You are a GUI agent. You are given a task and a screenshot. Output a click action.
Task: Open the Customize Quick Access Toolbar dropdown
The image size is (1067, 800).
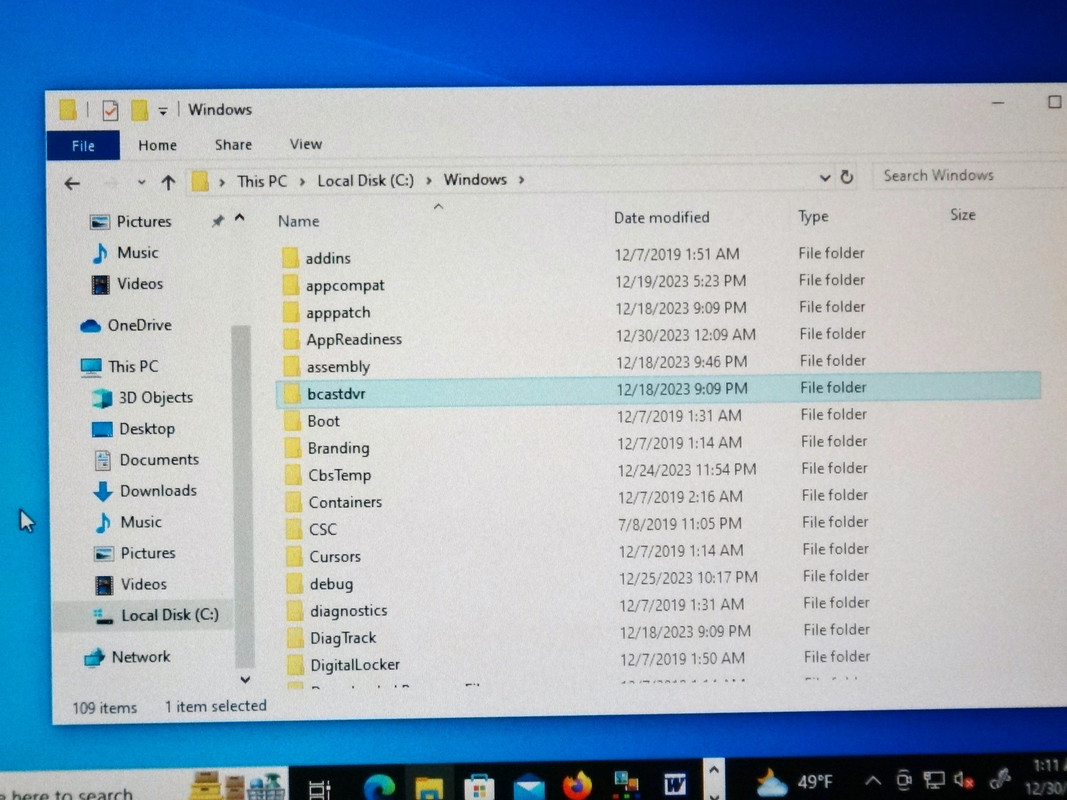click(163, 111)
